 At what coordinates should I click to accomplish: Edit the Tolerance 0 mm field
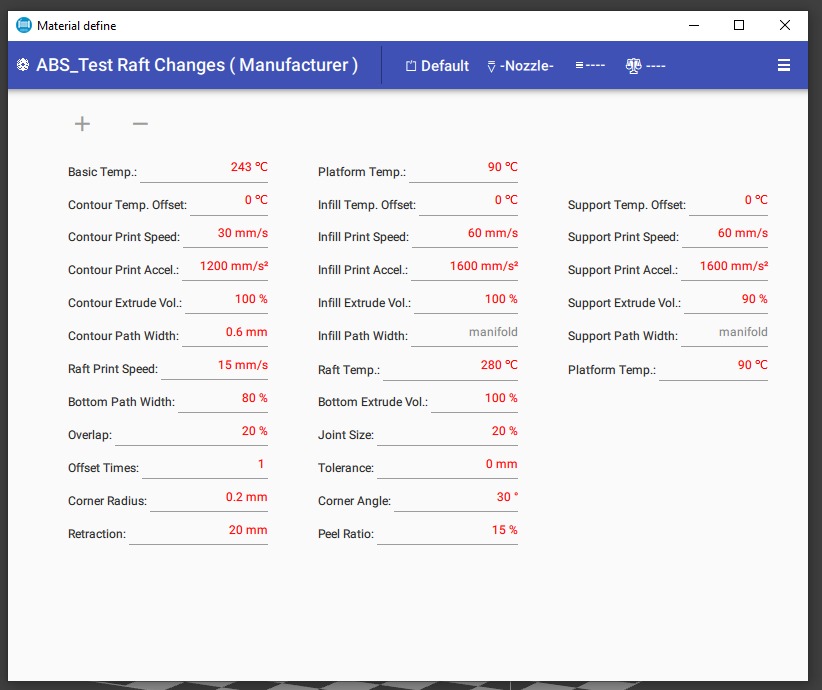[448, 465]
